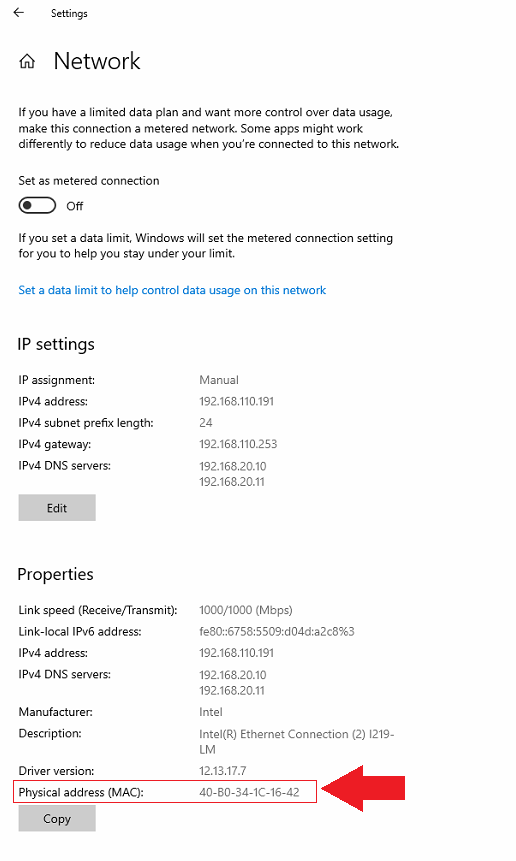Click the IP settings section heading
The image size is (516, 861).
pos(56,344)
